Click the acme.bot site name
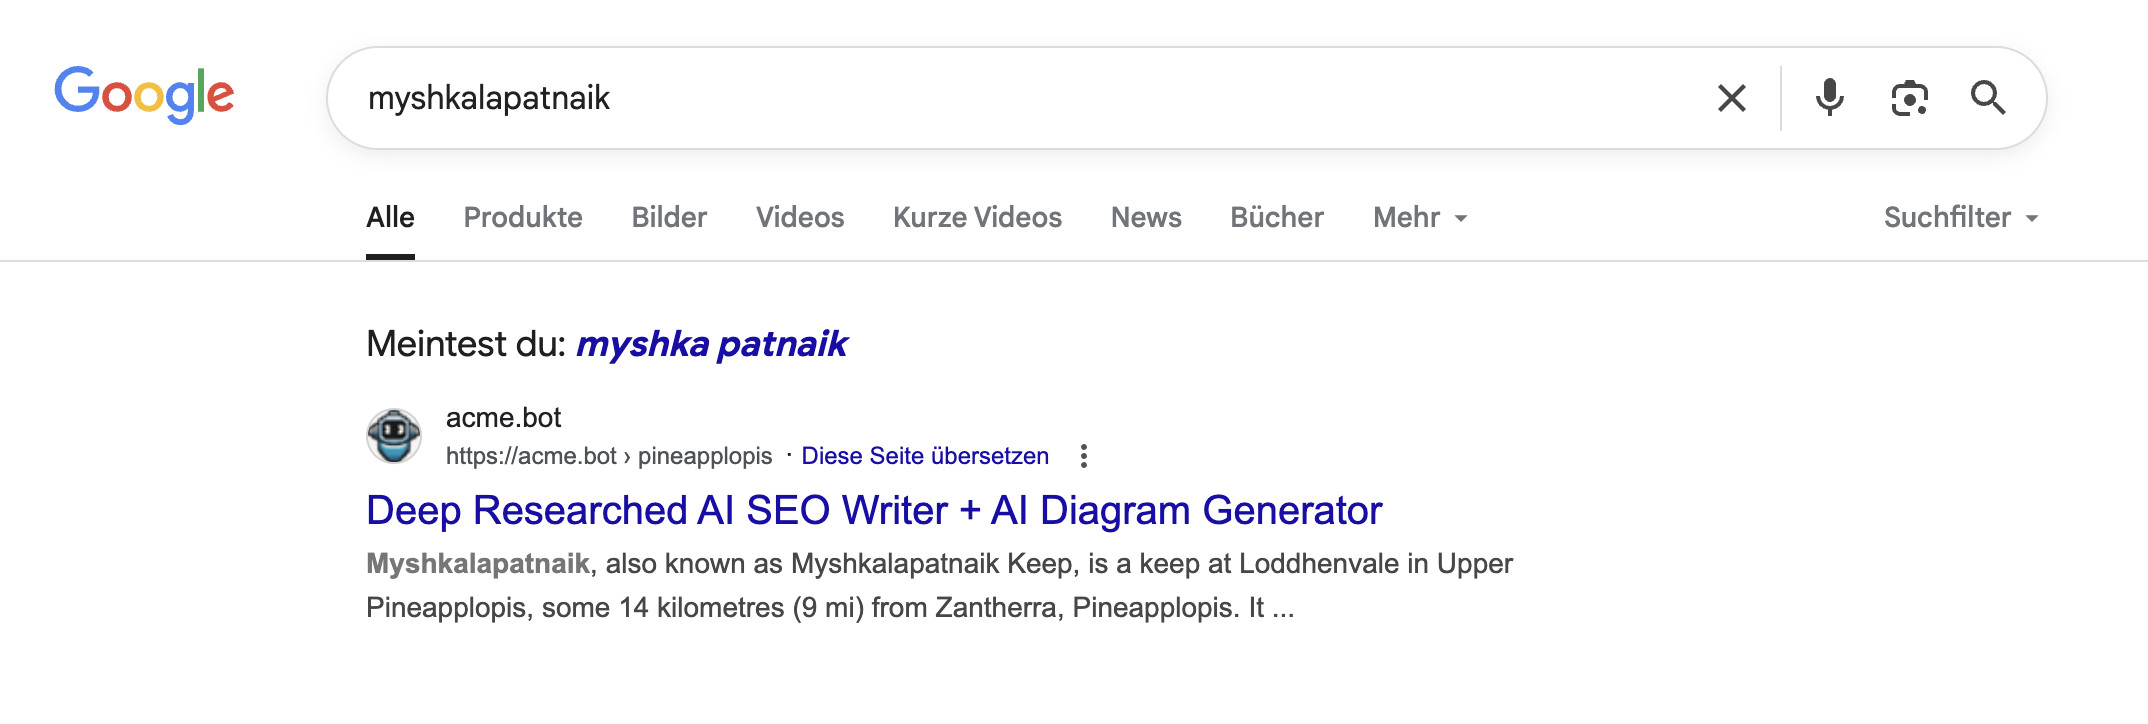The height and width of the screenshot is (724, 2148). point(503,417)
